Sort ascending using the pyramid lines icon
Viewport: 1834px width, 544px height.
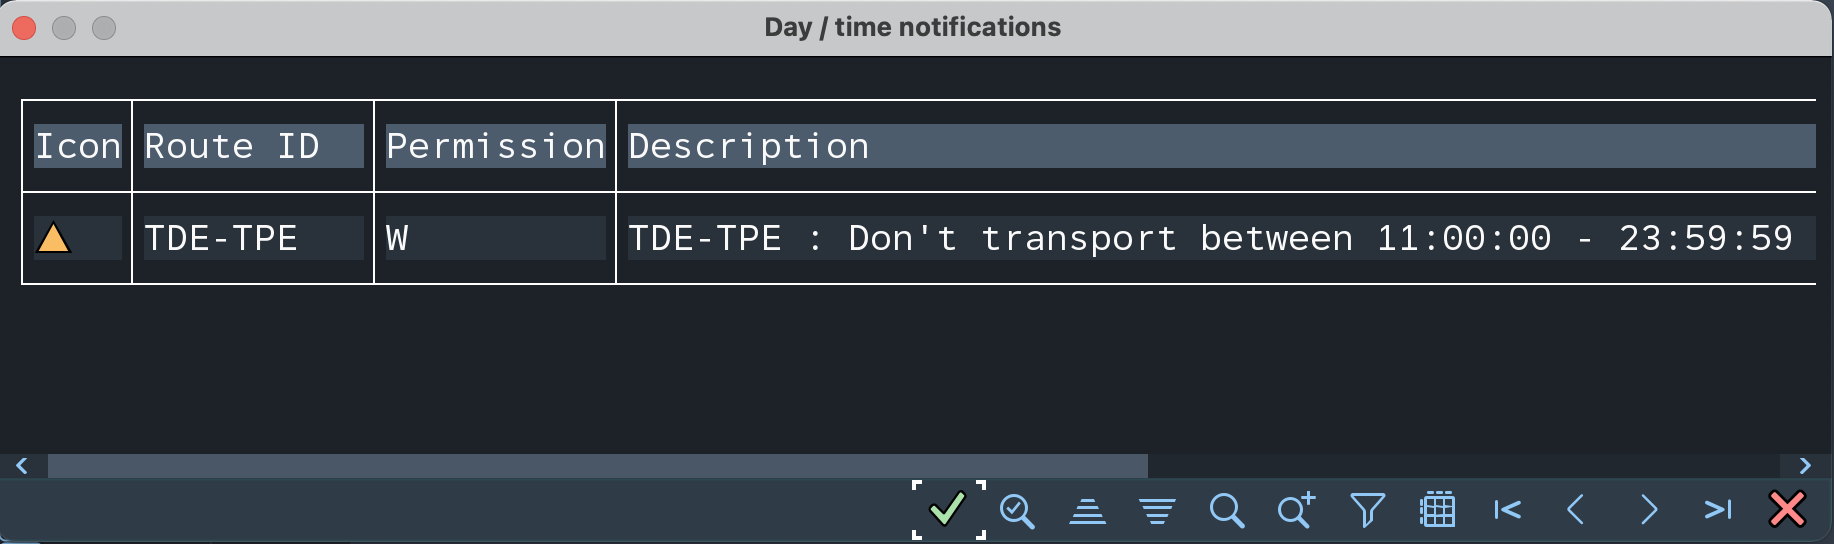[1087, 511]
